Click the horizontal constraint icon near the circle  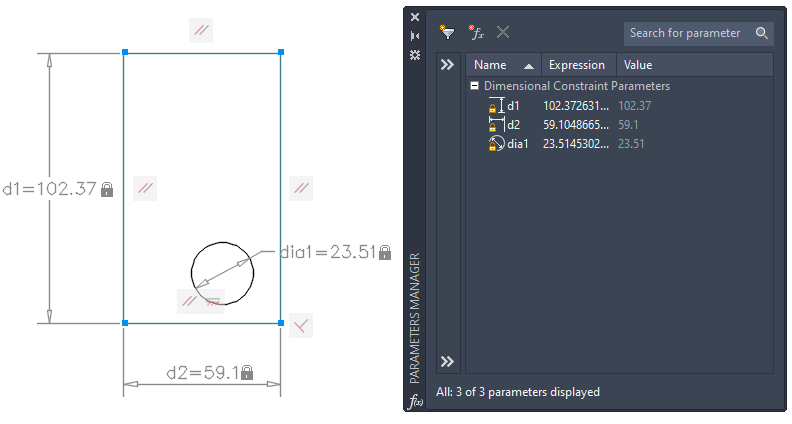[x=213, y=302]
